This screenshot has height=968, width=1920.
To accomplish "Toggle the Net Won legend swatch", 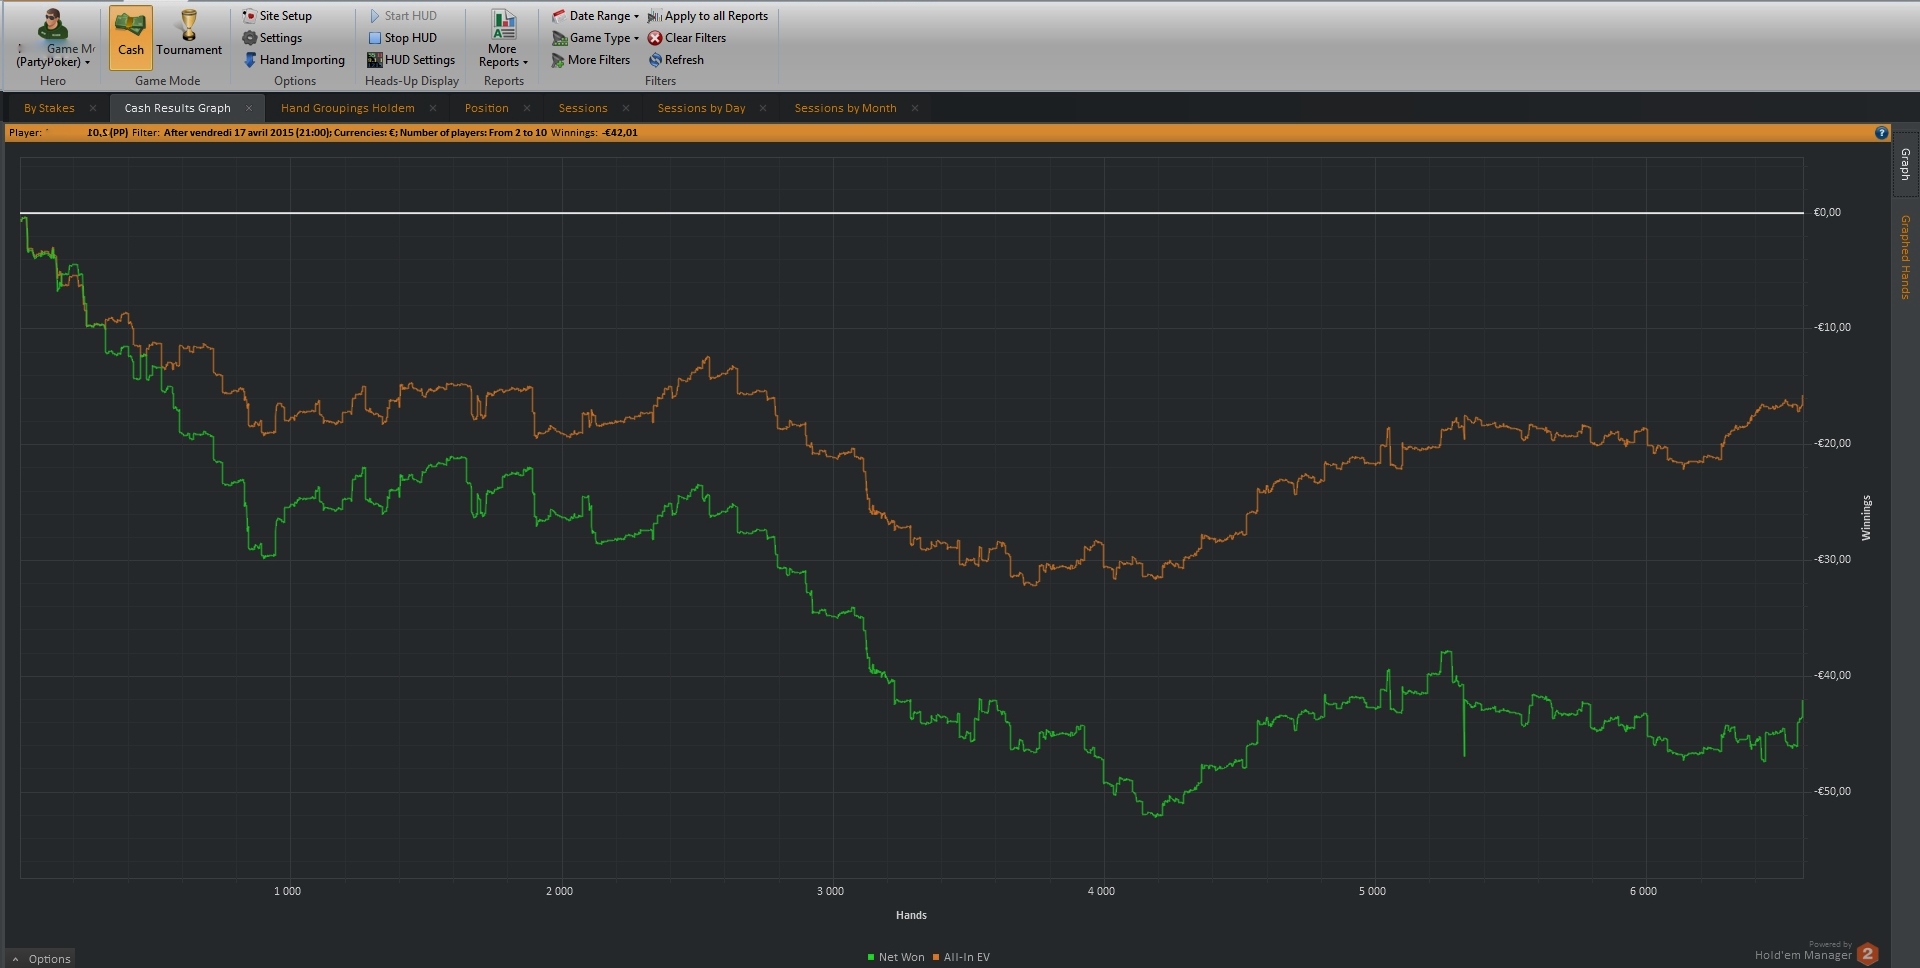I will point(871,957).
